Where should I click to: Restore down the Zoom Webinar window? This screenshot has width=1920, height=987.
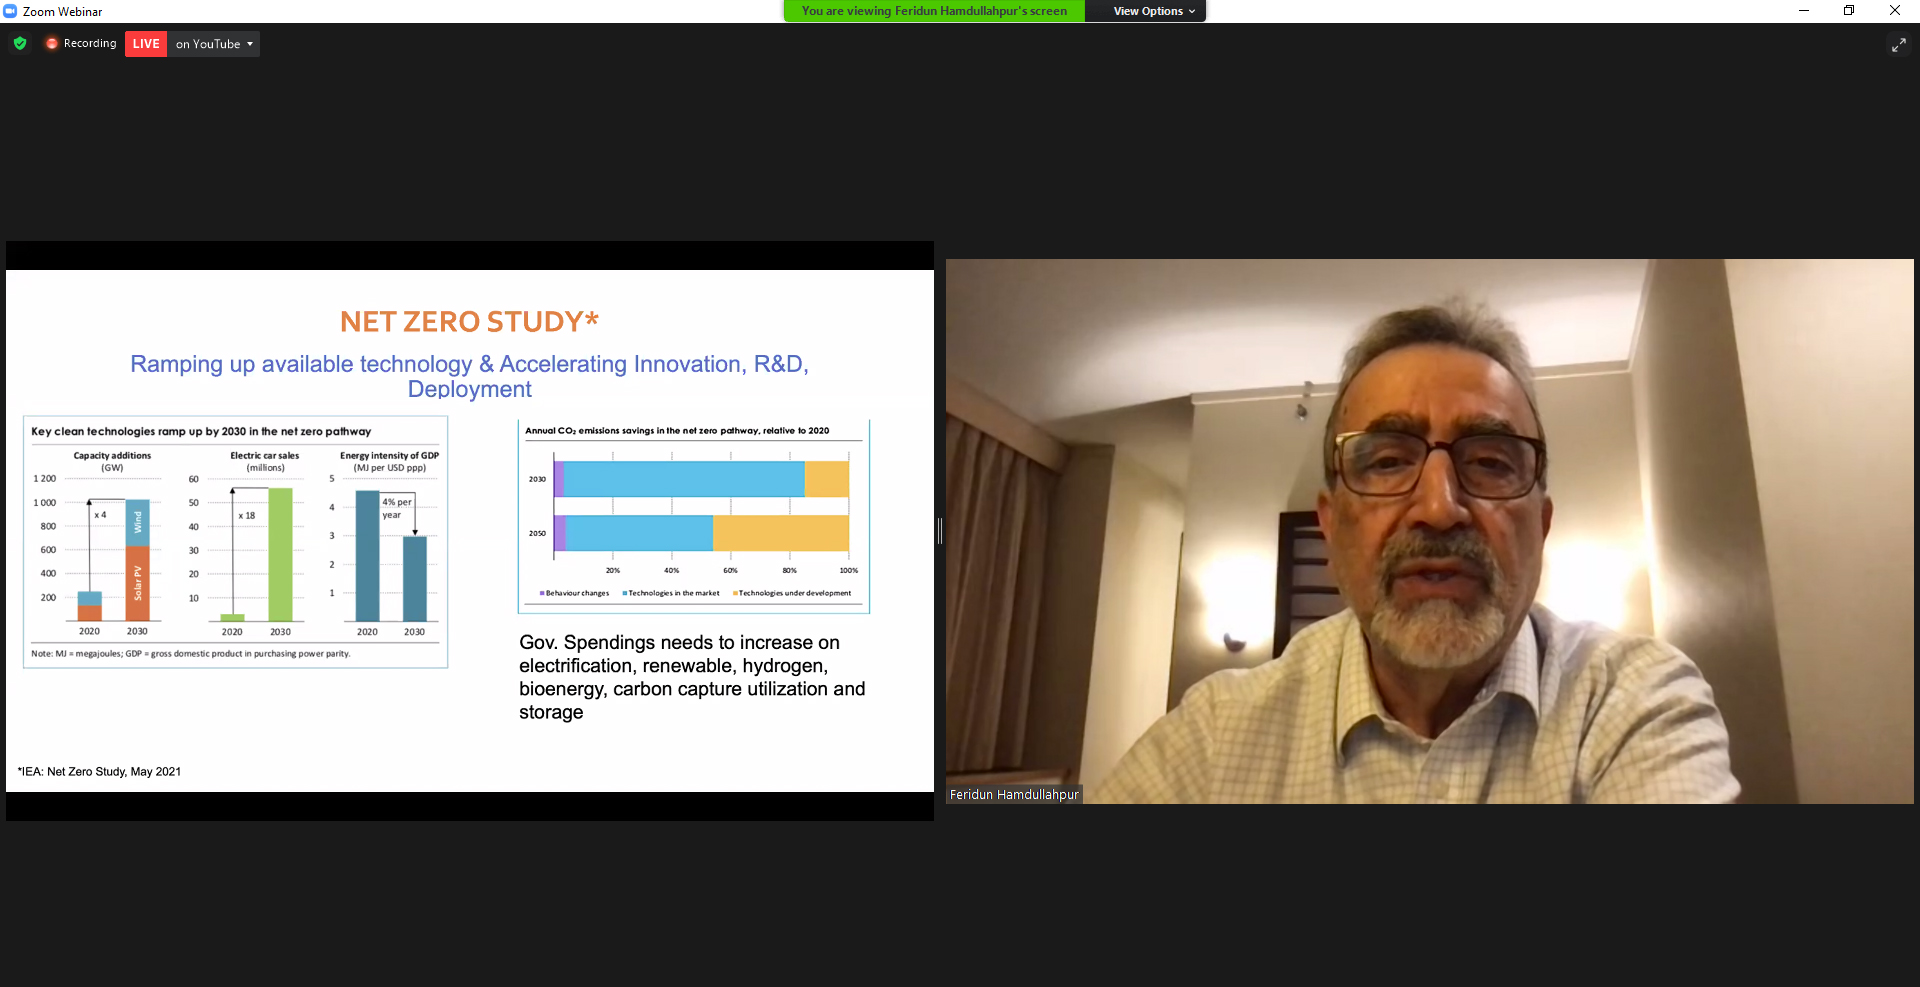pyautogui.click(x=1849, y=11)
